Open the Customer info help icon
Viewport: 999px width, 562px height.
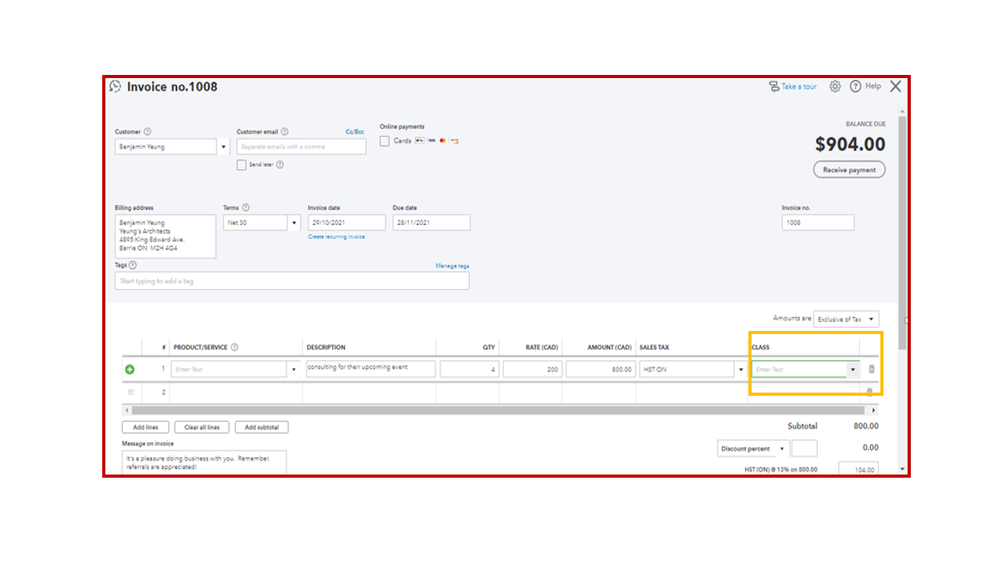(147, 132)
